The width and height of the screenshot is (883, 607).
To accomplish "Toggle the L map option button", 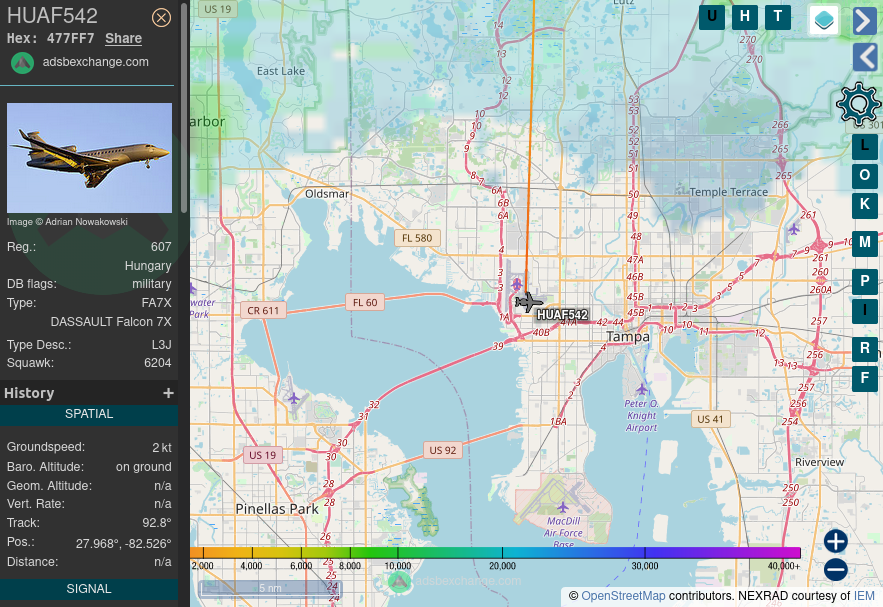I will click(x=864, y=146).
